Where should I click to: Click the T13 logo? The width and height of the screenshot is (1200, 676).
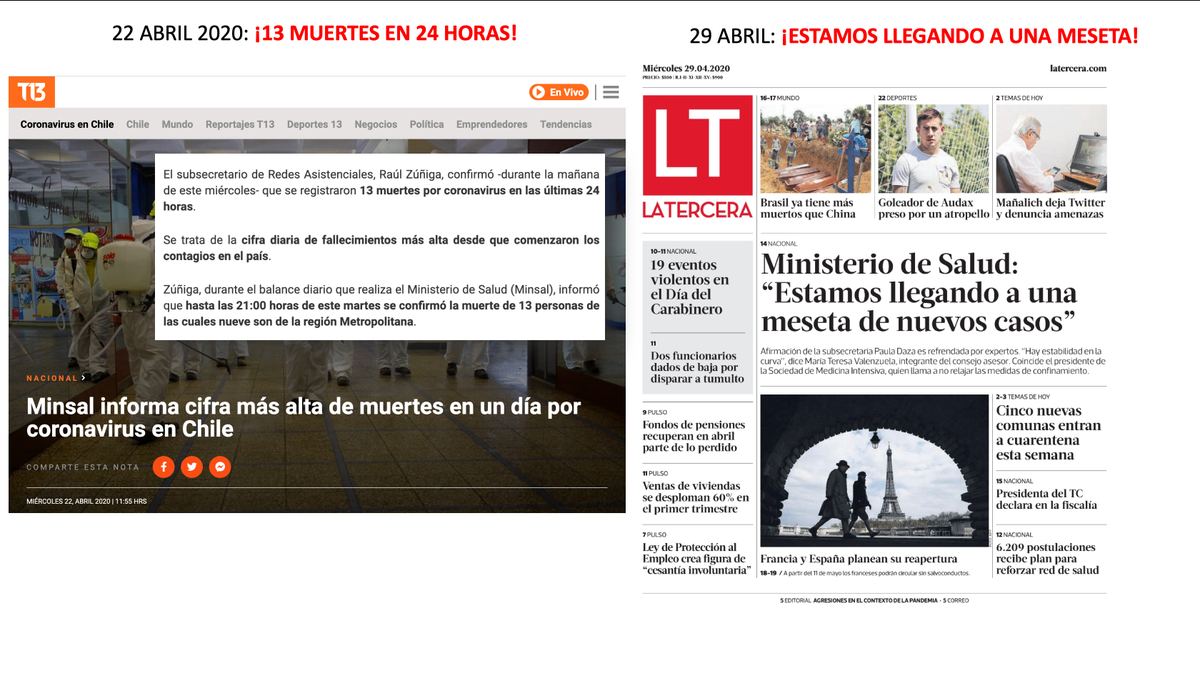(x=32, y=92)
